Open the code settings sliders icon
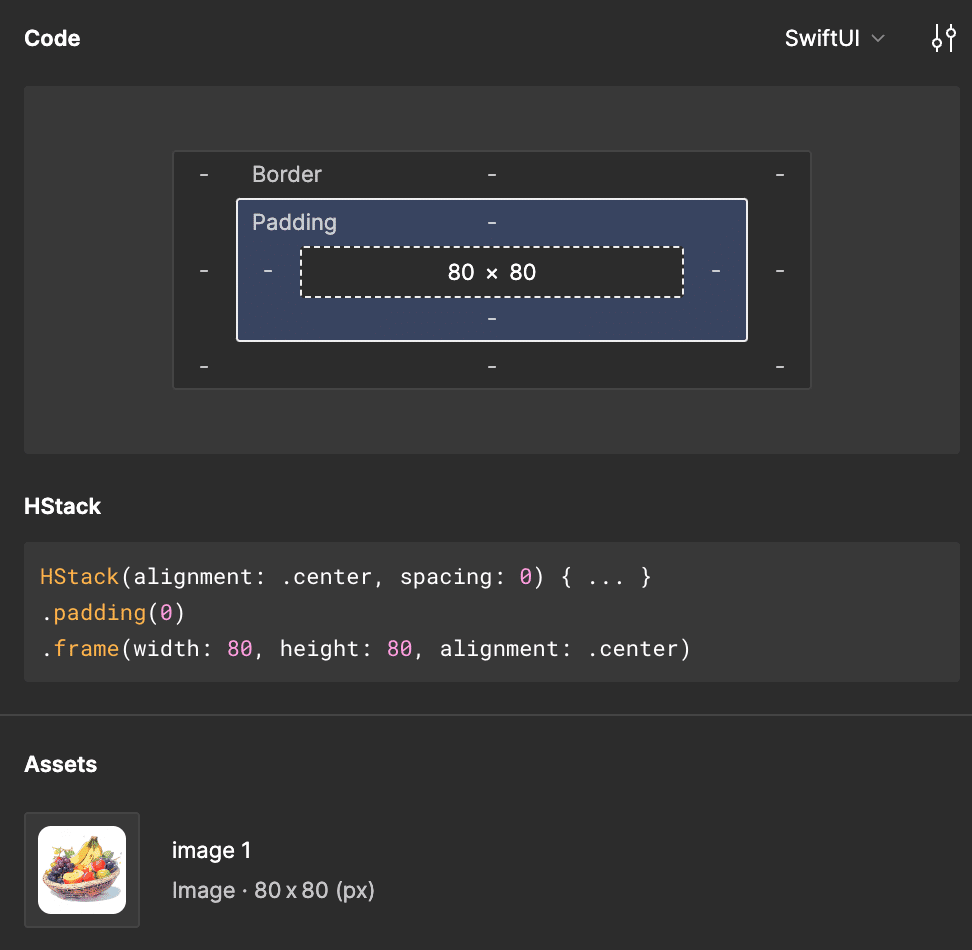The width and height of the screenshot is (972, 950). (943, 39)
